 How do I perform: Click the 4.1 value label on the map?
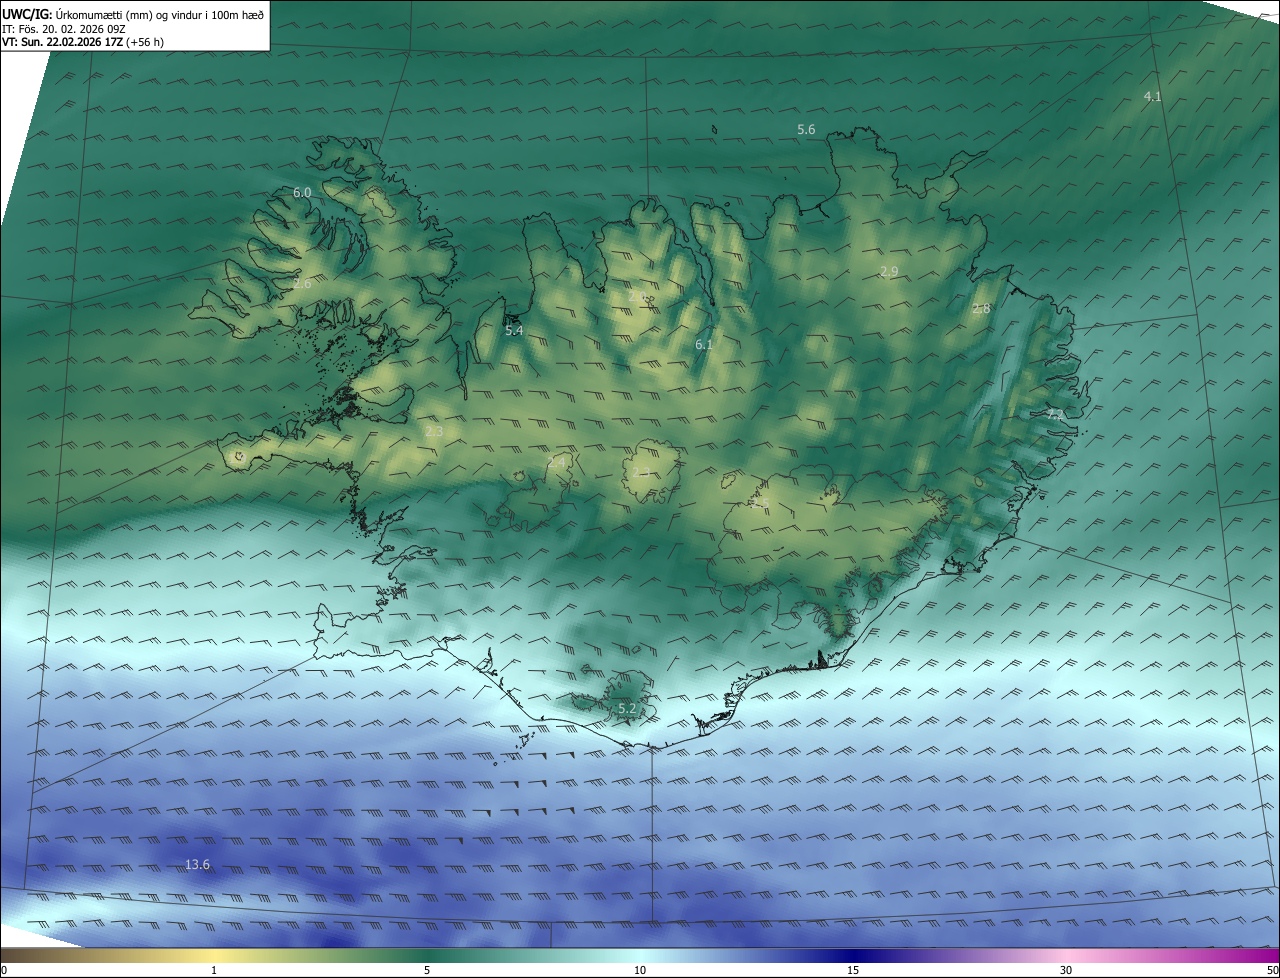click(1152, 96)
